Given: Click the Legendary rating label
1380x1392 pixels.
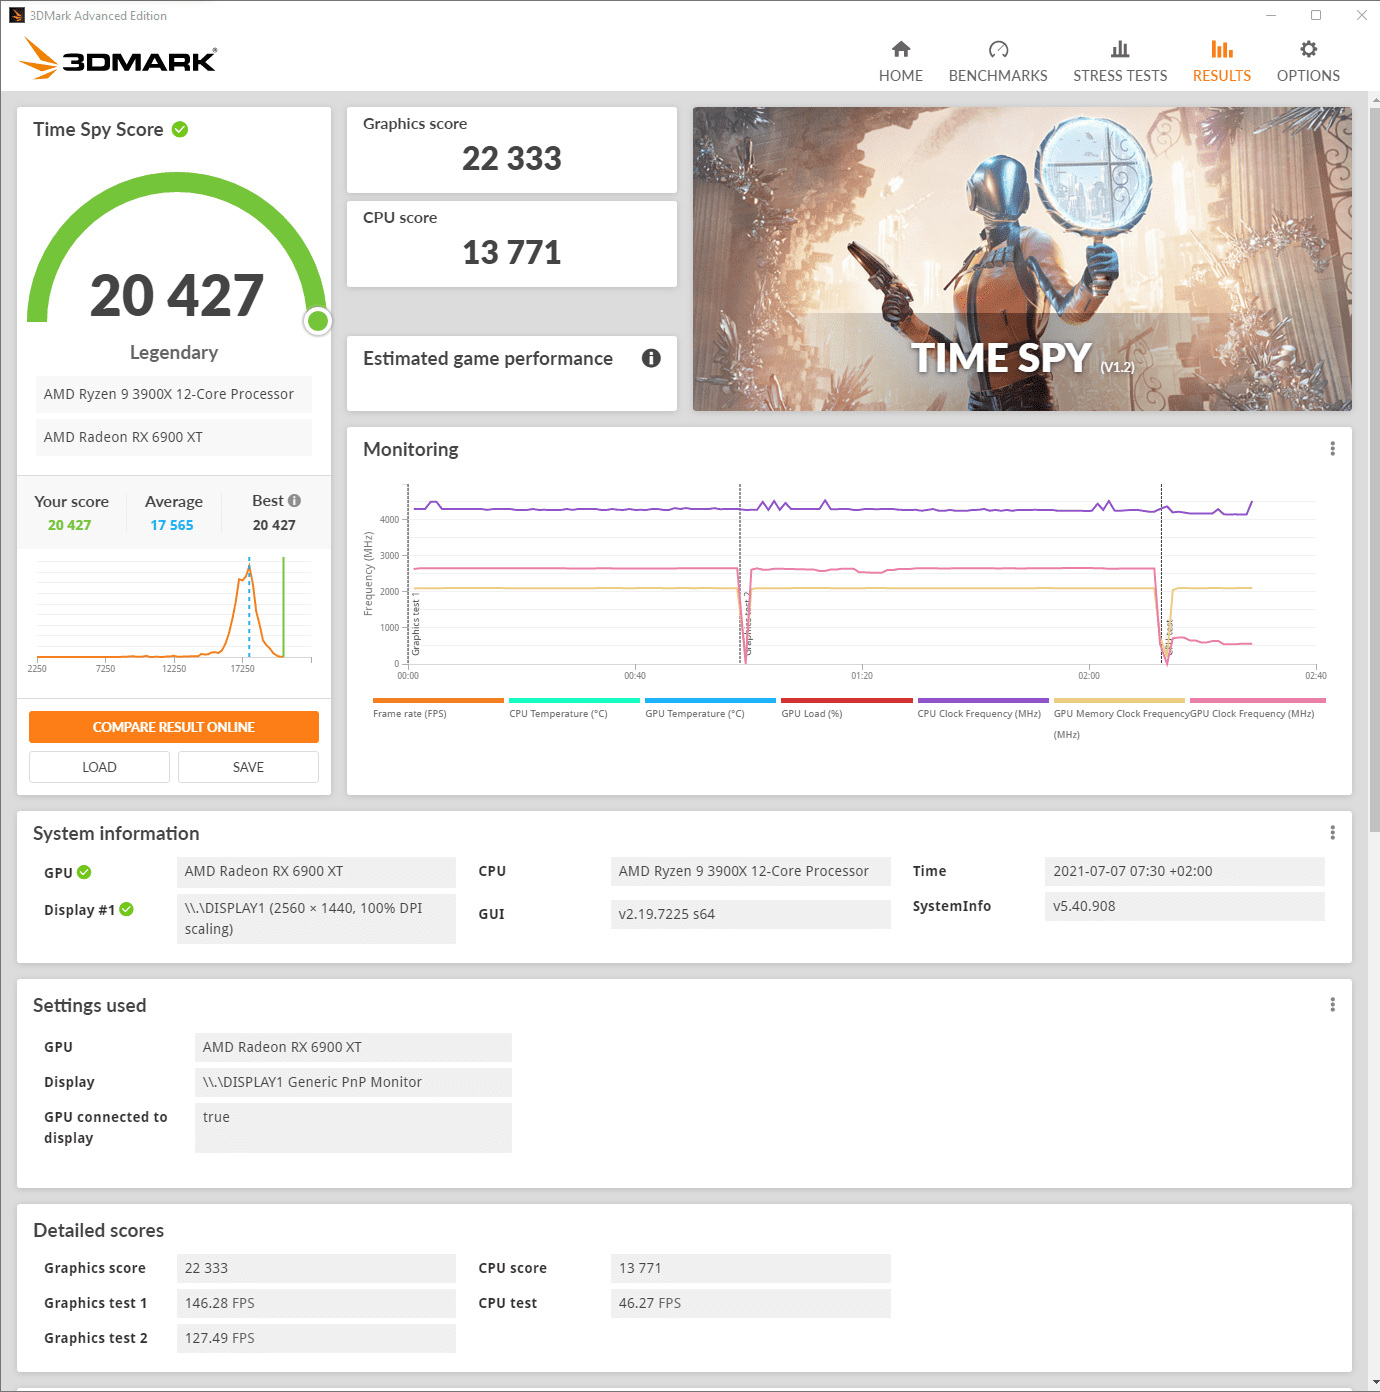Looking at the screenshot, I should click(x=174, y=352).
